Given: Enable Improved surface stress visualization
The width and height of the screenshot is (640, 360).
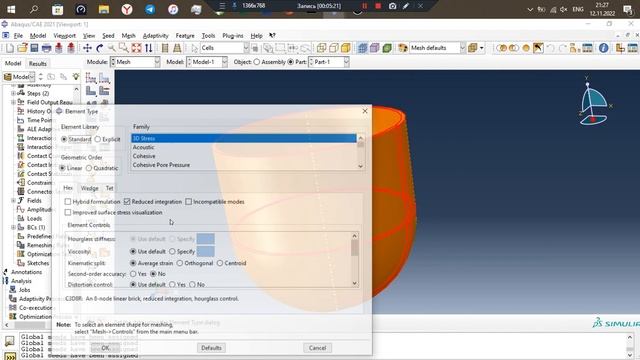Looking at the screenshot, I should [x=68, y=212].
